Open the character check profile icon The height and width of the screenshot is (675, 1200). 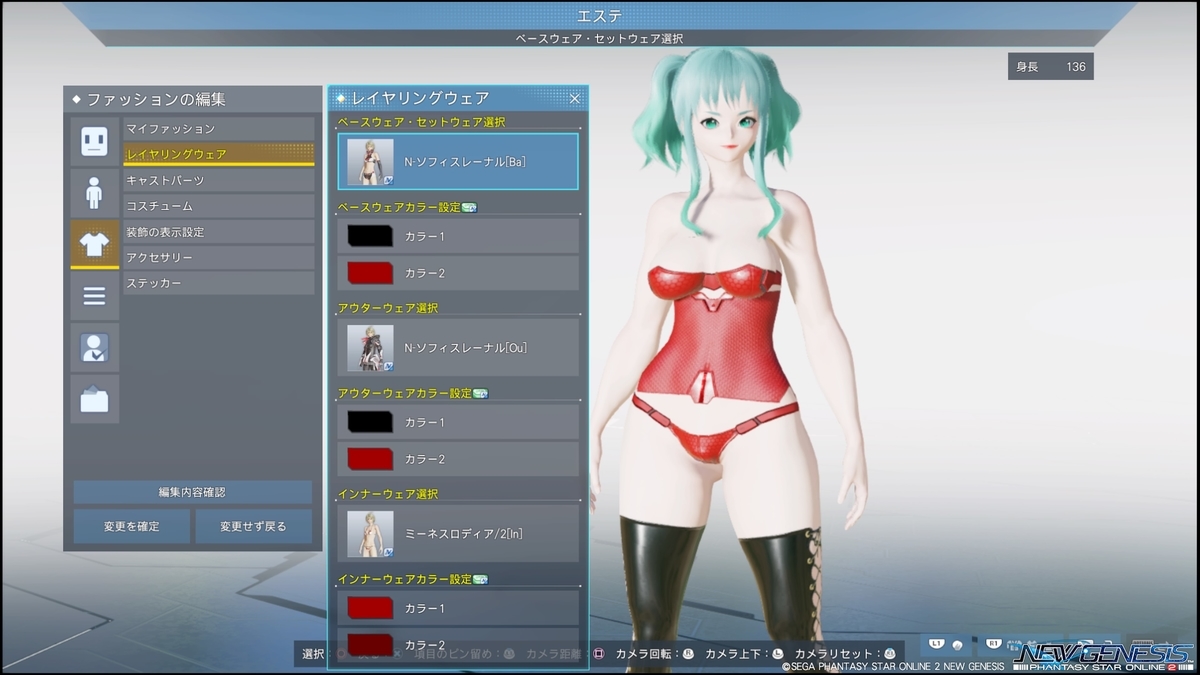(x=94, y=348)
